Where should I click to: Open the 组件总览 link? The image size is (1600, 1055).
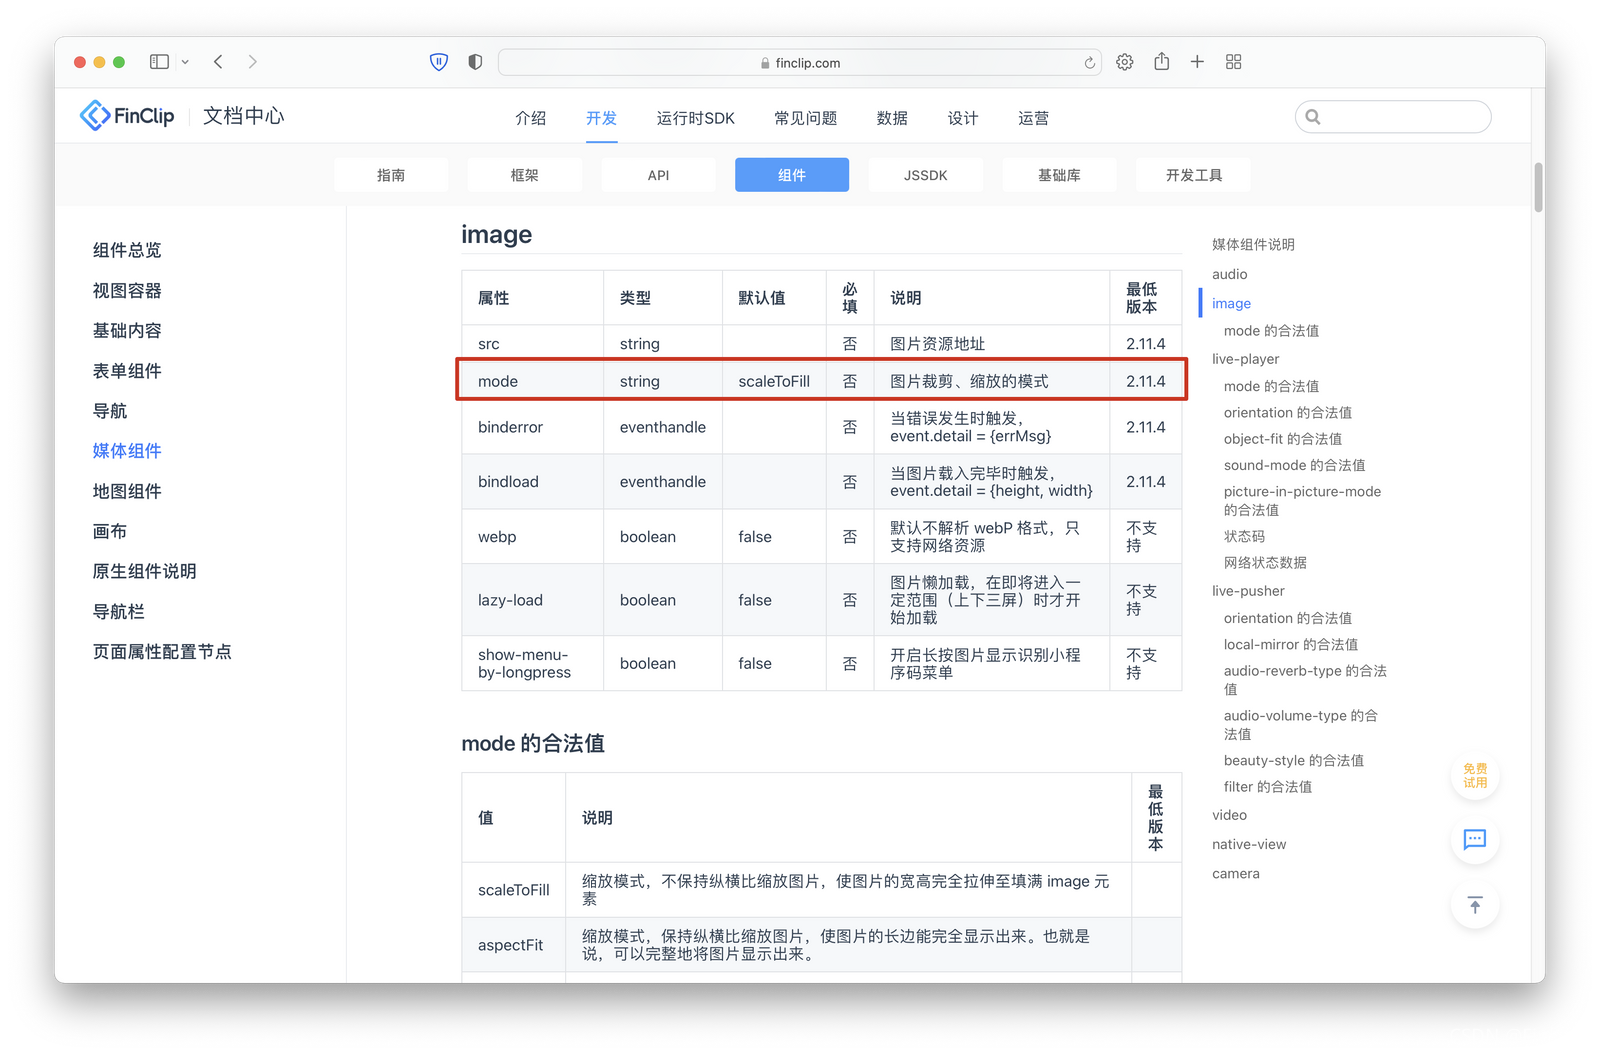126,250
